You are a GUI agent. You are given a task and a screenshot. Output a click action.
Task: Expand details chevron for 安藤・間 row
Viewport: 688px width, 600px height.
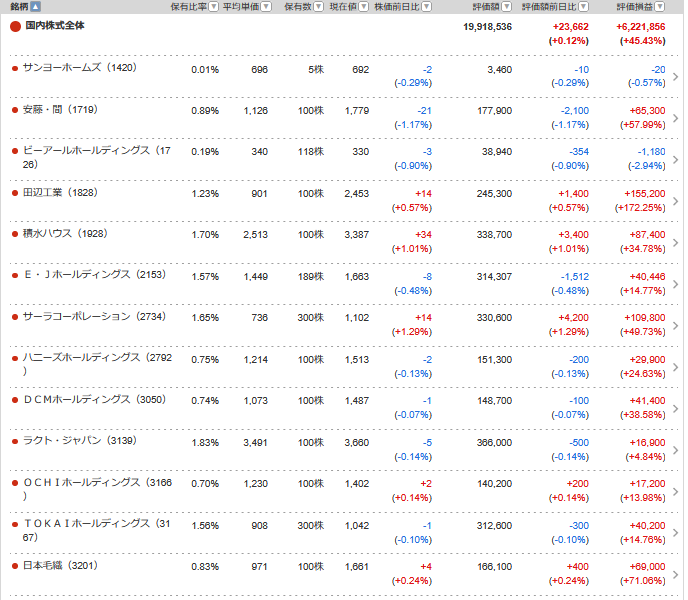676,118
